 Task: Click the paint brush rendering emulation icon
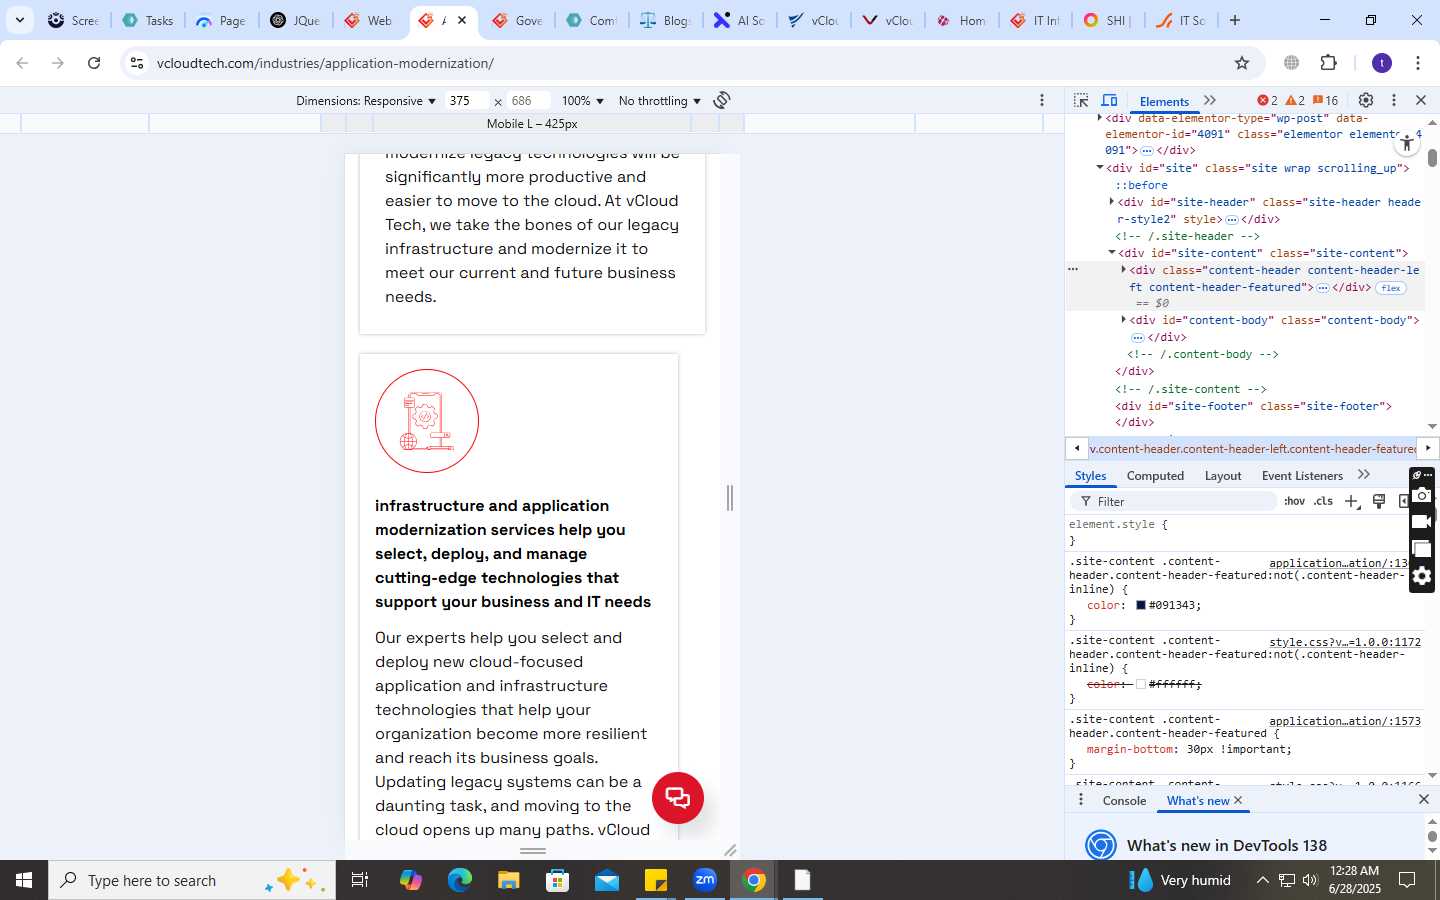(1379, 501)
